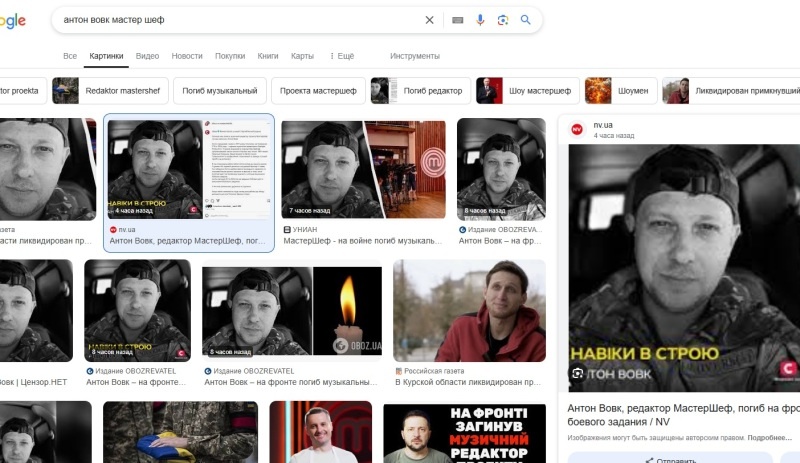Open the Покупки tab
Screen dimensions: 800x463
[230, 56]
